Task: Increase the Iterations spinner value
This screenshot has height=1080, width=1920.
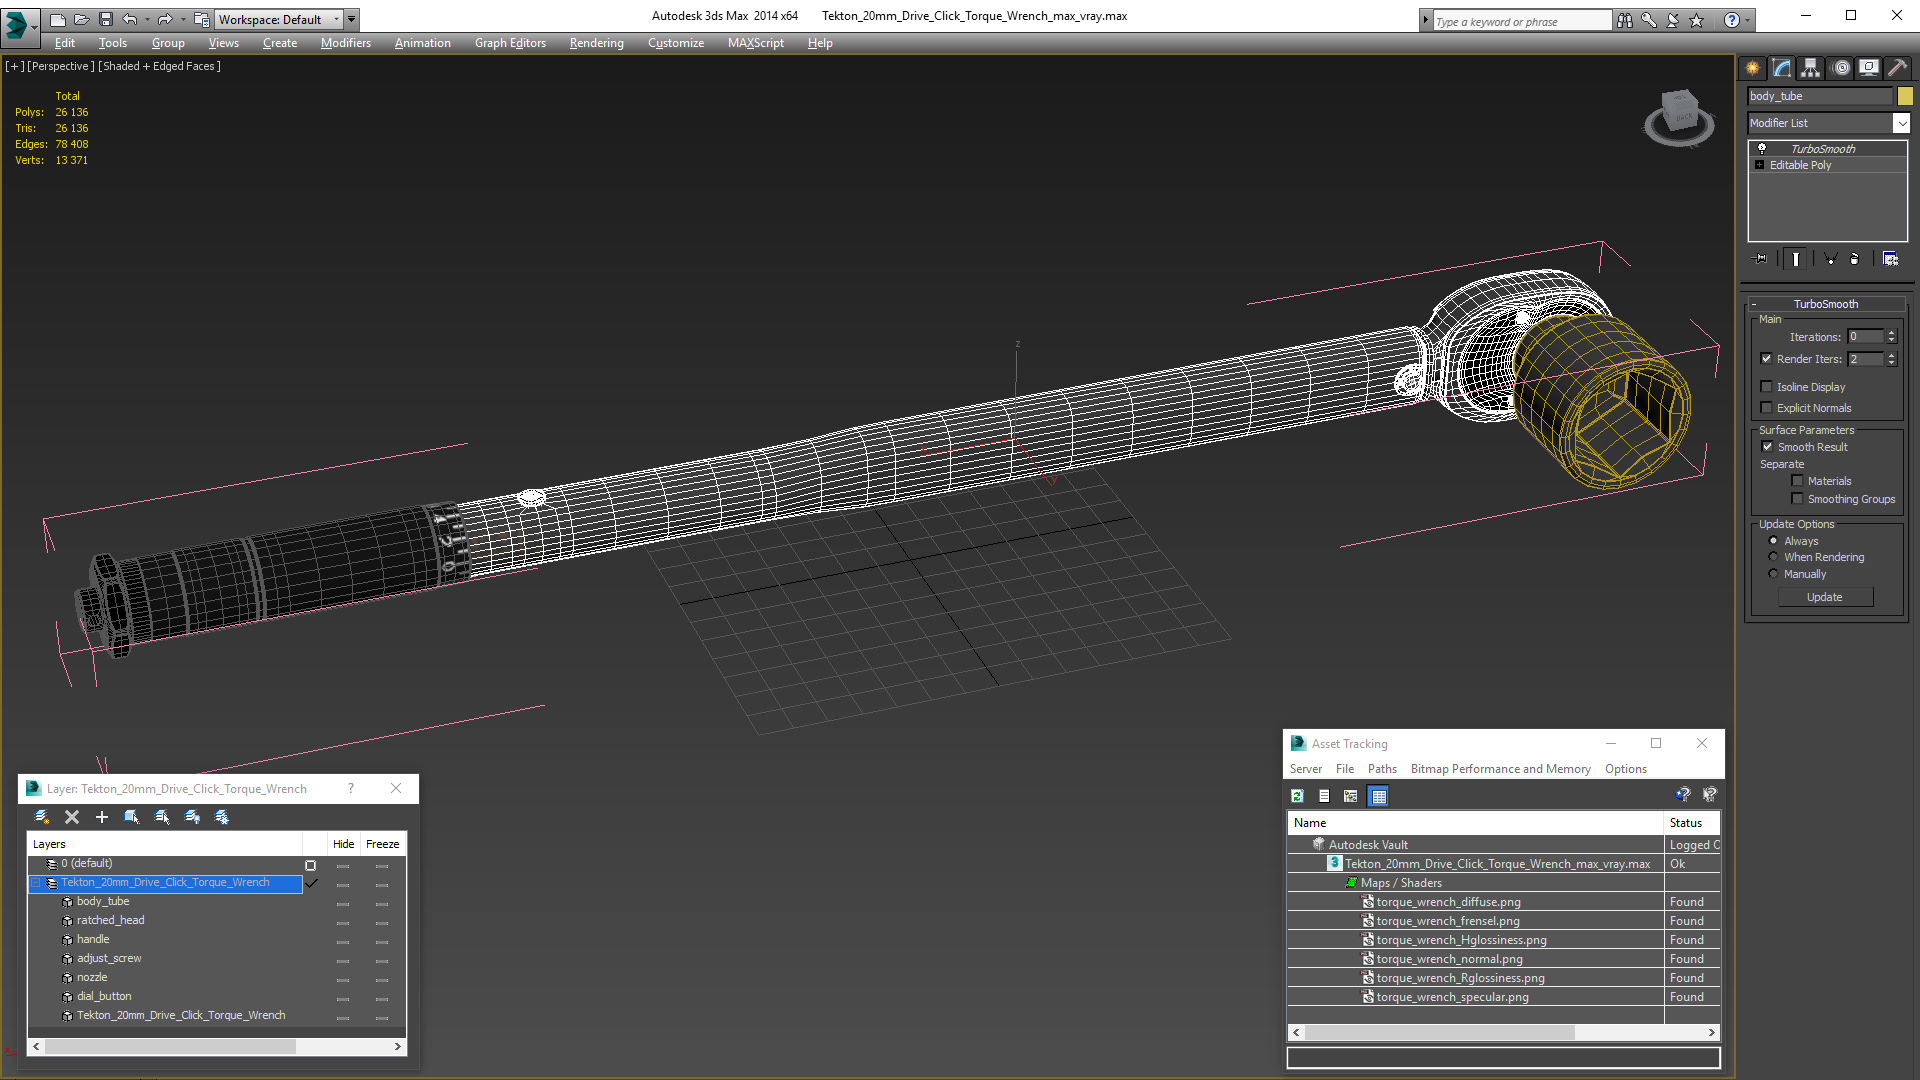Action: click(1891, 333)
